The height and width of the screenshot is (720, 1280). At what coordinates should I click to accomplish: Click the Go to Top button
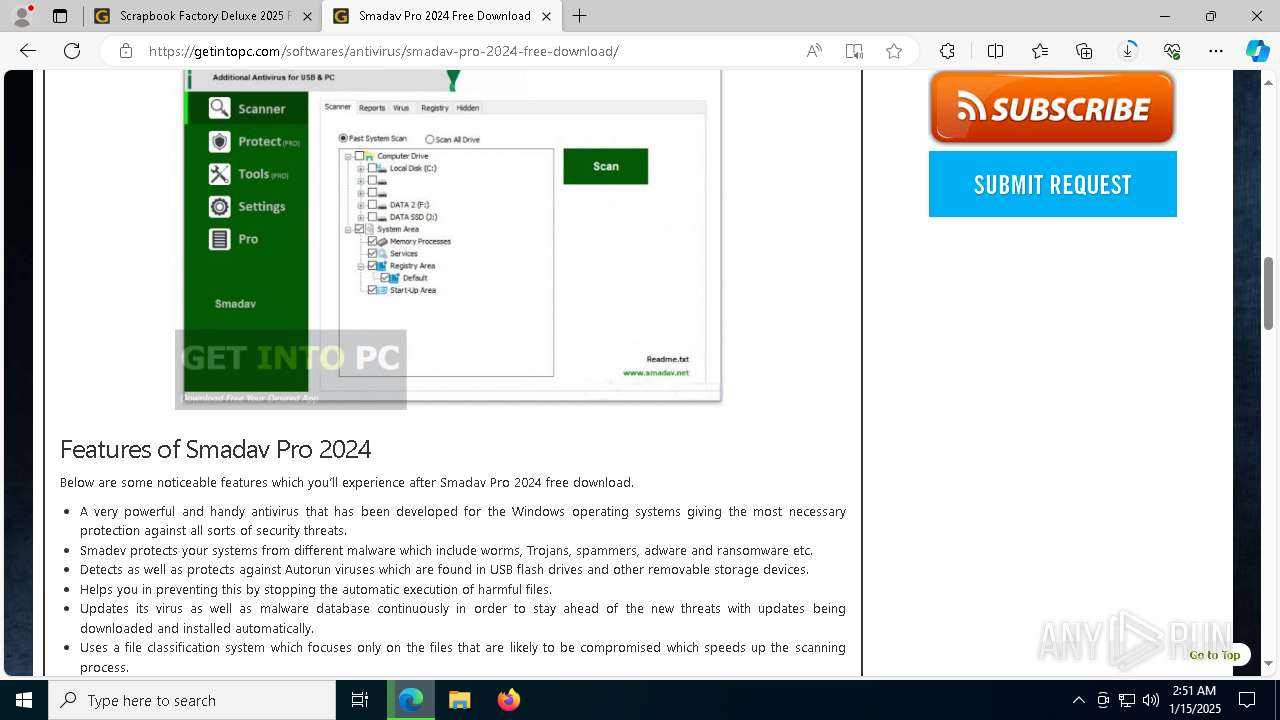point(1214,655)
